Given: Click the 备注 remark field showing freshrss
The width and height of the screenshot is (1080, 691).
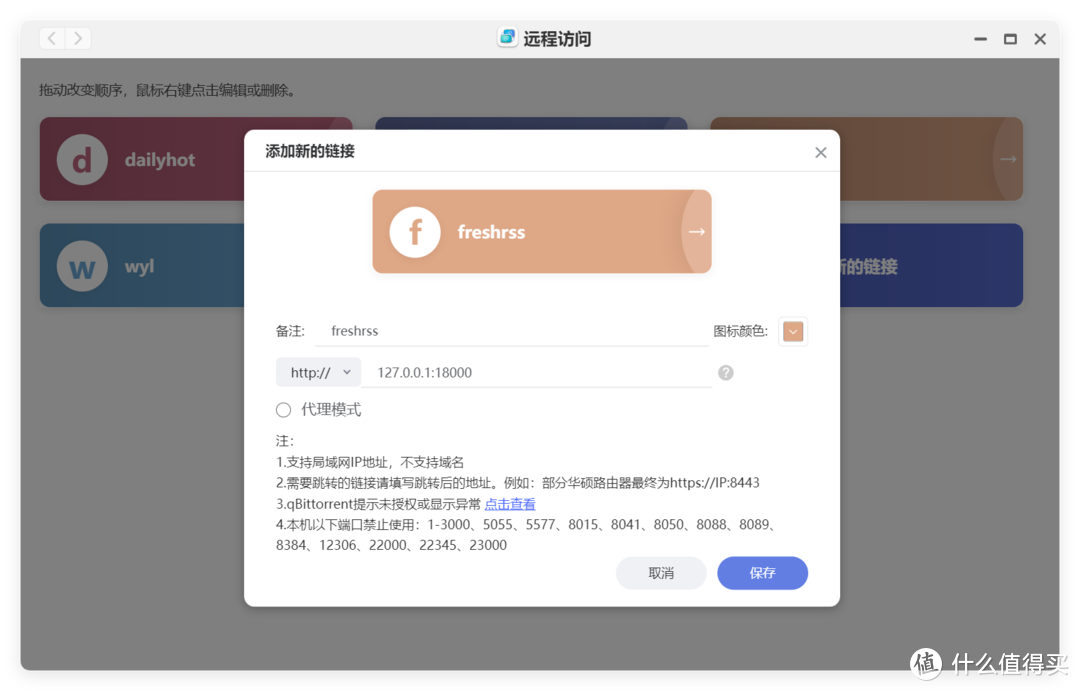Looking at the screenshot, I should [x=500, y=330].
